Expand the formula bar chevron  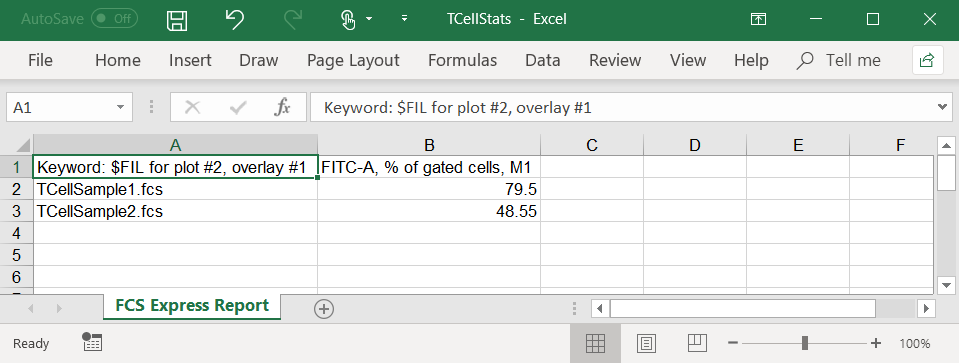(x=942, y=108)
